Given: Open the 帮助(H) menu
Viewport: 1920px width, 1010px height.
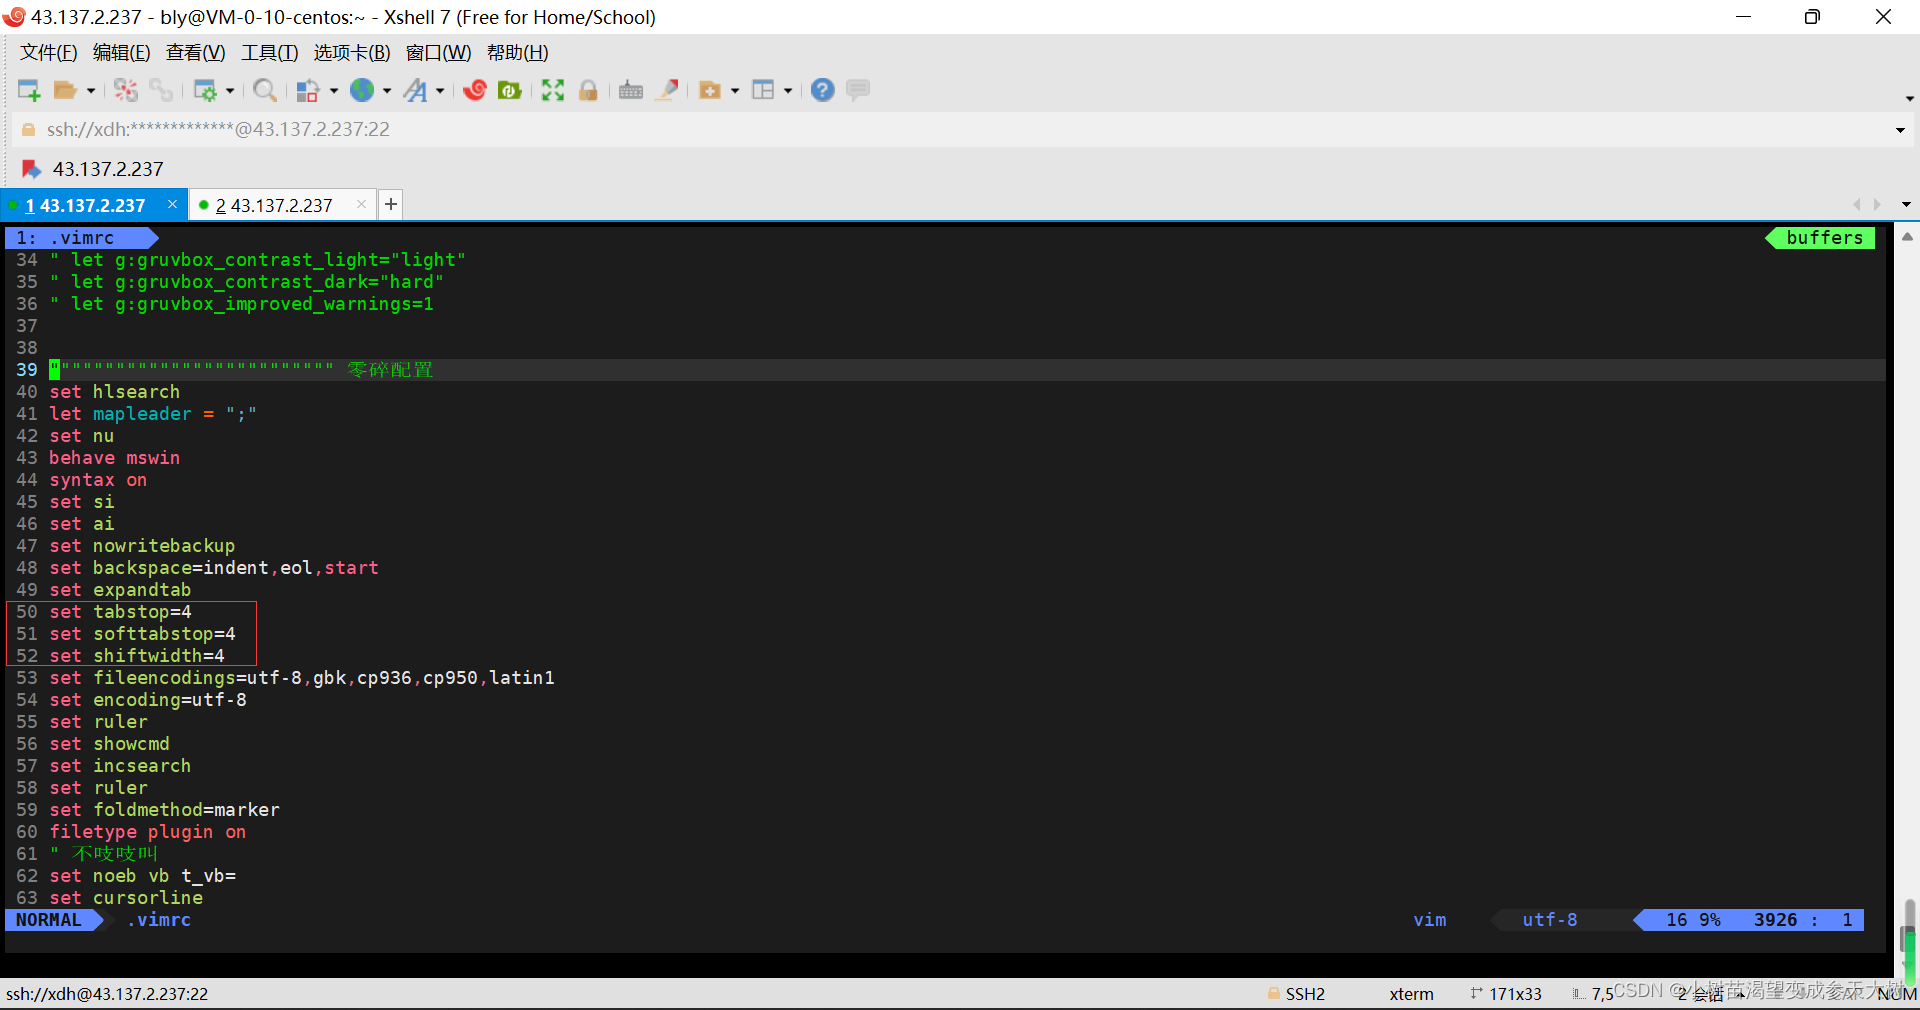Looking at the screenshot, I should [517, 53].
